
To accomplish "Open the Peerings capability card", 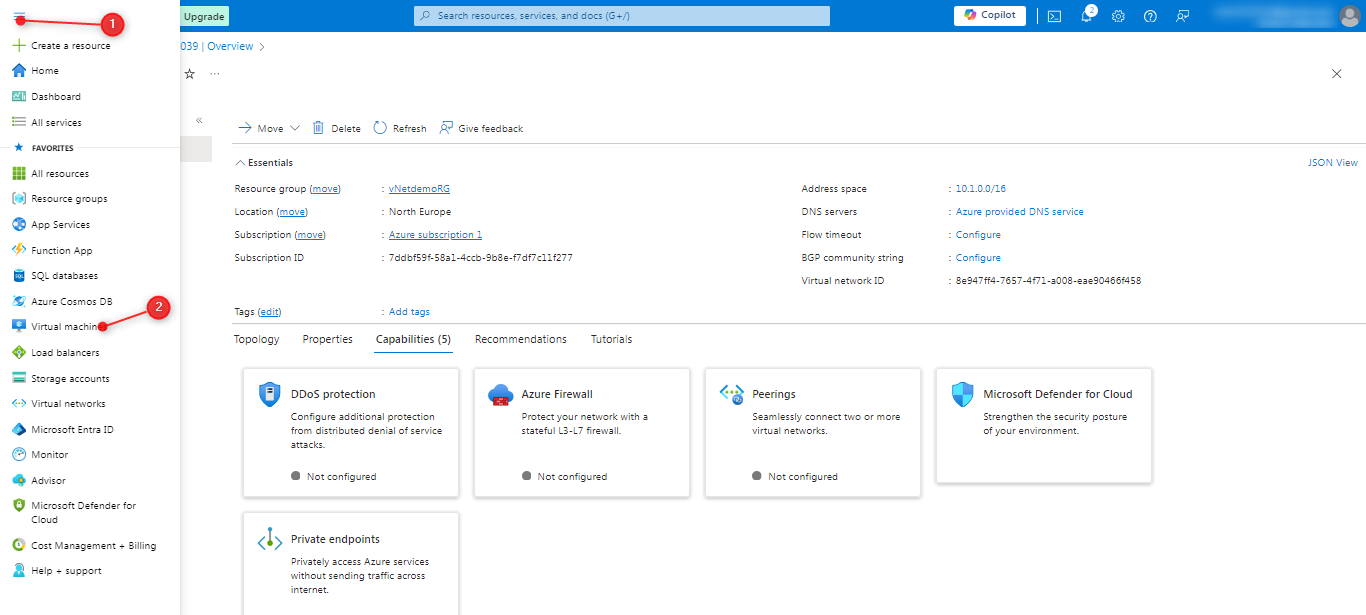I will (x=813, y=432).
